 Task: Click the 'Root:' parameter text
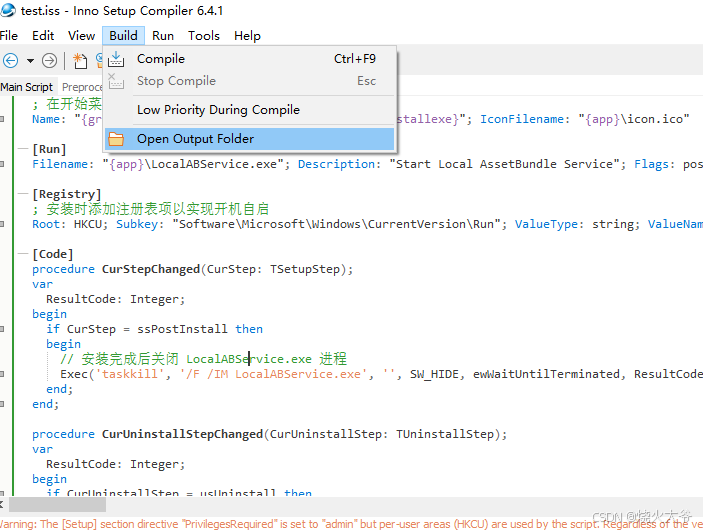click(49, 224)
